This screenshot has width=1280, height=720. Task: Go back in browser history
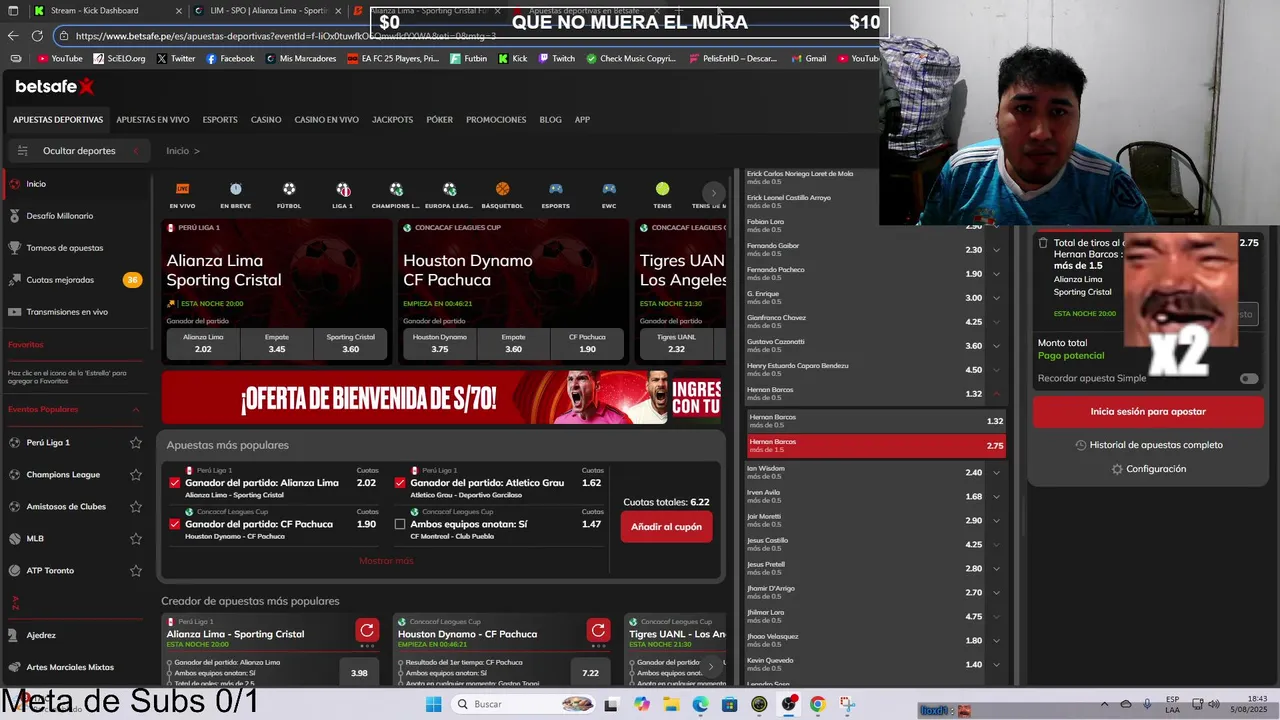point(13,36)
